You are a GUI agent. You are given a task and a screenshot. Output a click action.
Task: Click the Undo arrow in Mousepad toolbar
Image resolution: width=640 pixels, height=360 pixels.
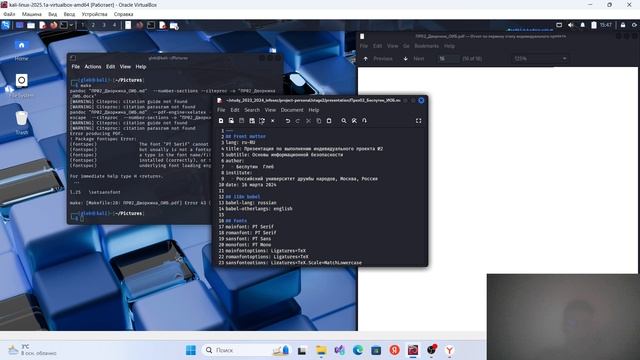click(x=288, y=121)
